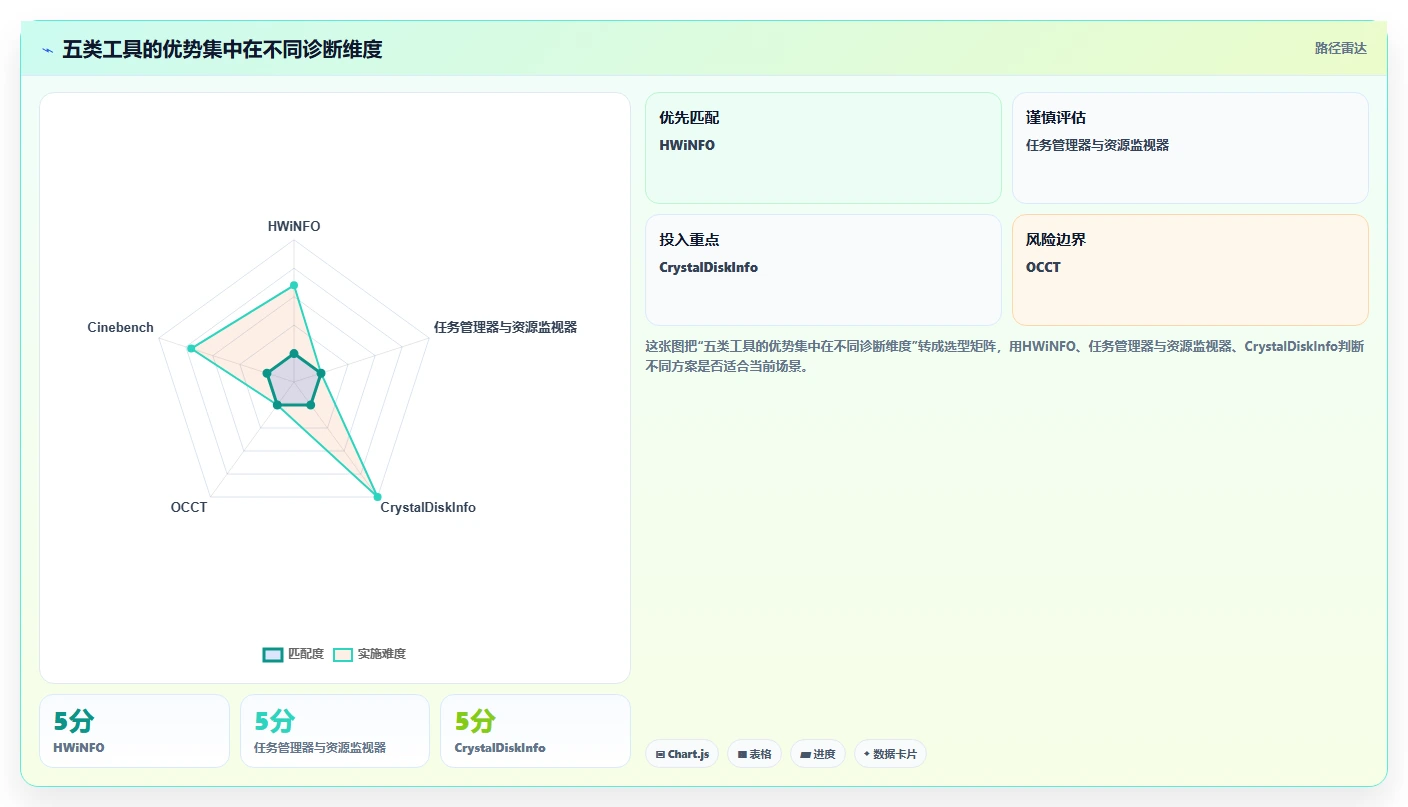Open the 投入重点 CrystalDiskInfo card
Screen dimensions: 1408x807
[823, 270]
